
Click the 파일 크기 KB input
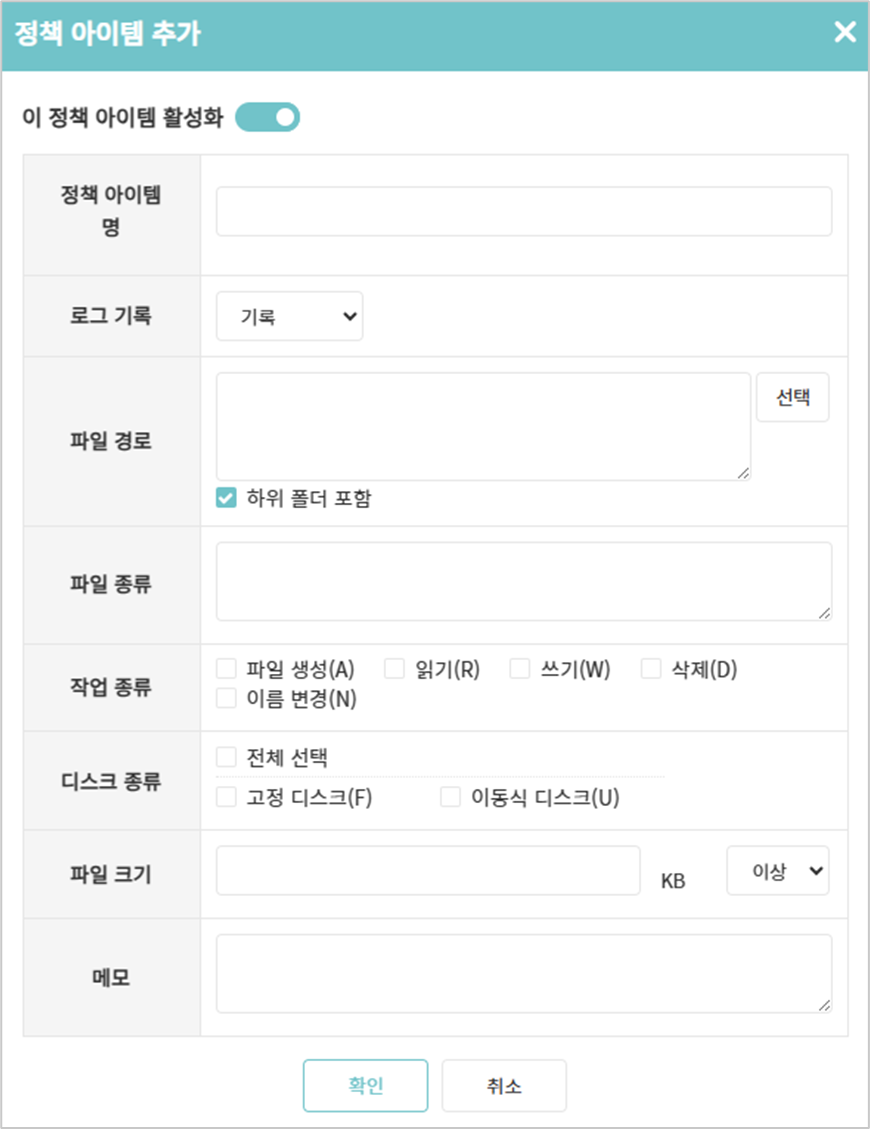click(427, 871)
